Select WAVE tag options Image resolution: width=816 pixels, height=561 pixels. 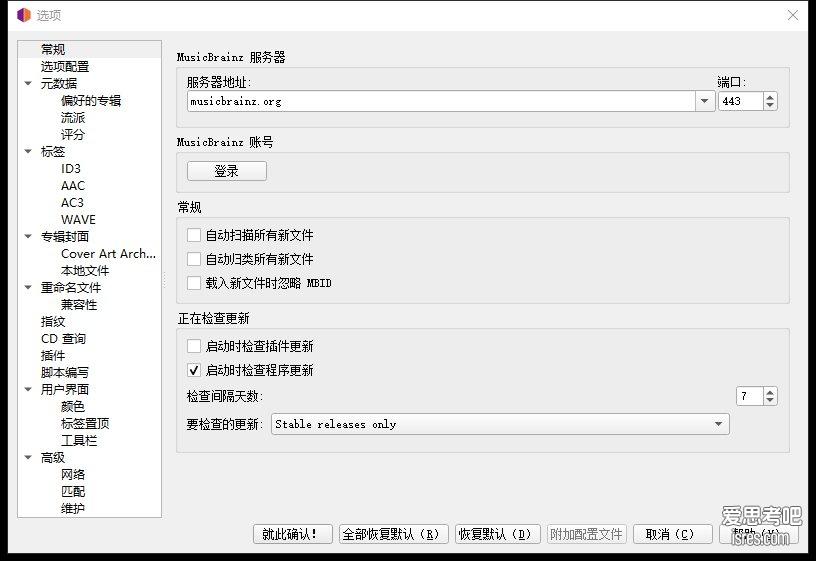tap(78, 220)
